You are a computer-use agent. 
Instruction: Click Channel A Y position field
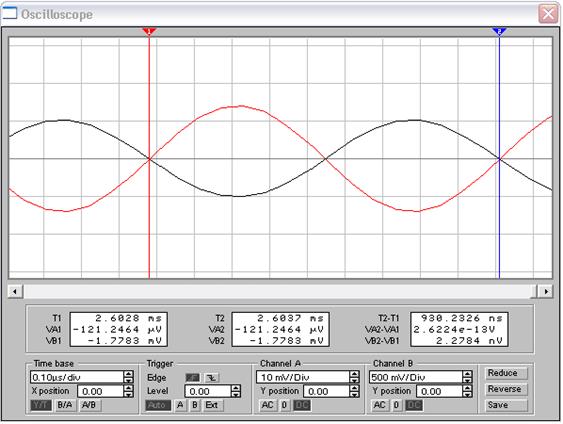(326, 391)
